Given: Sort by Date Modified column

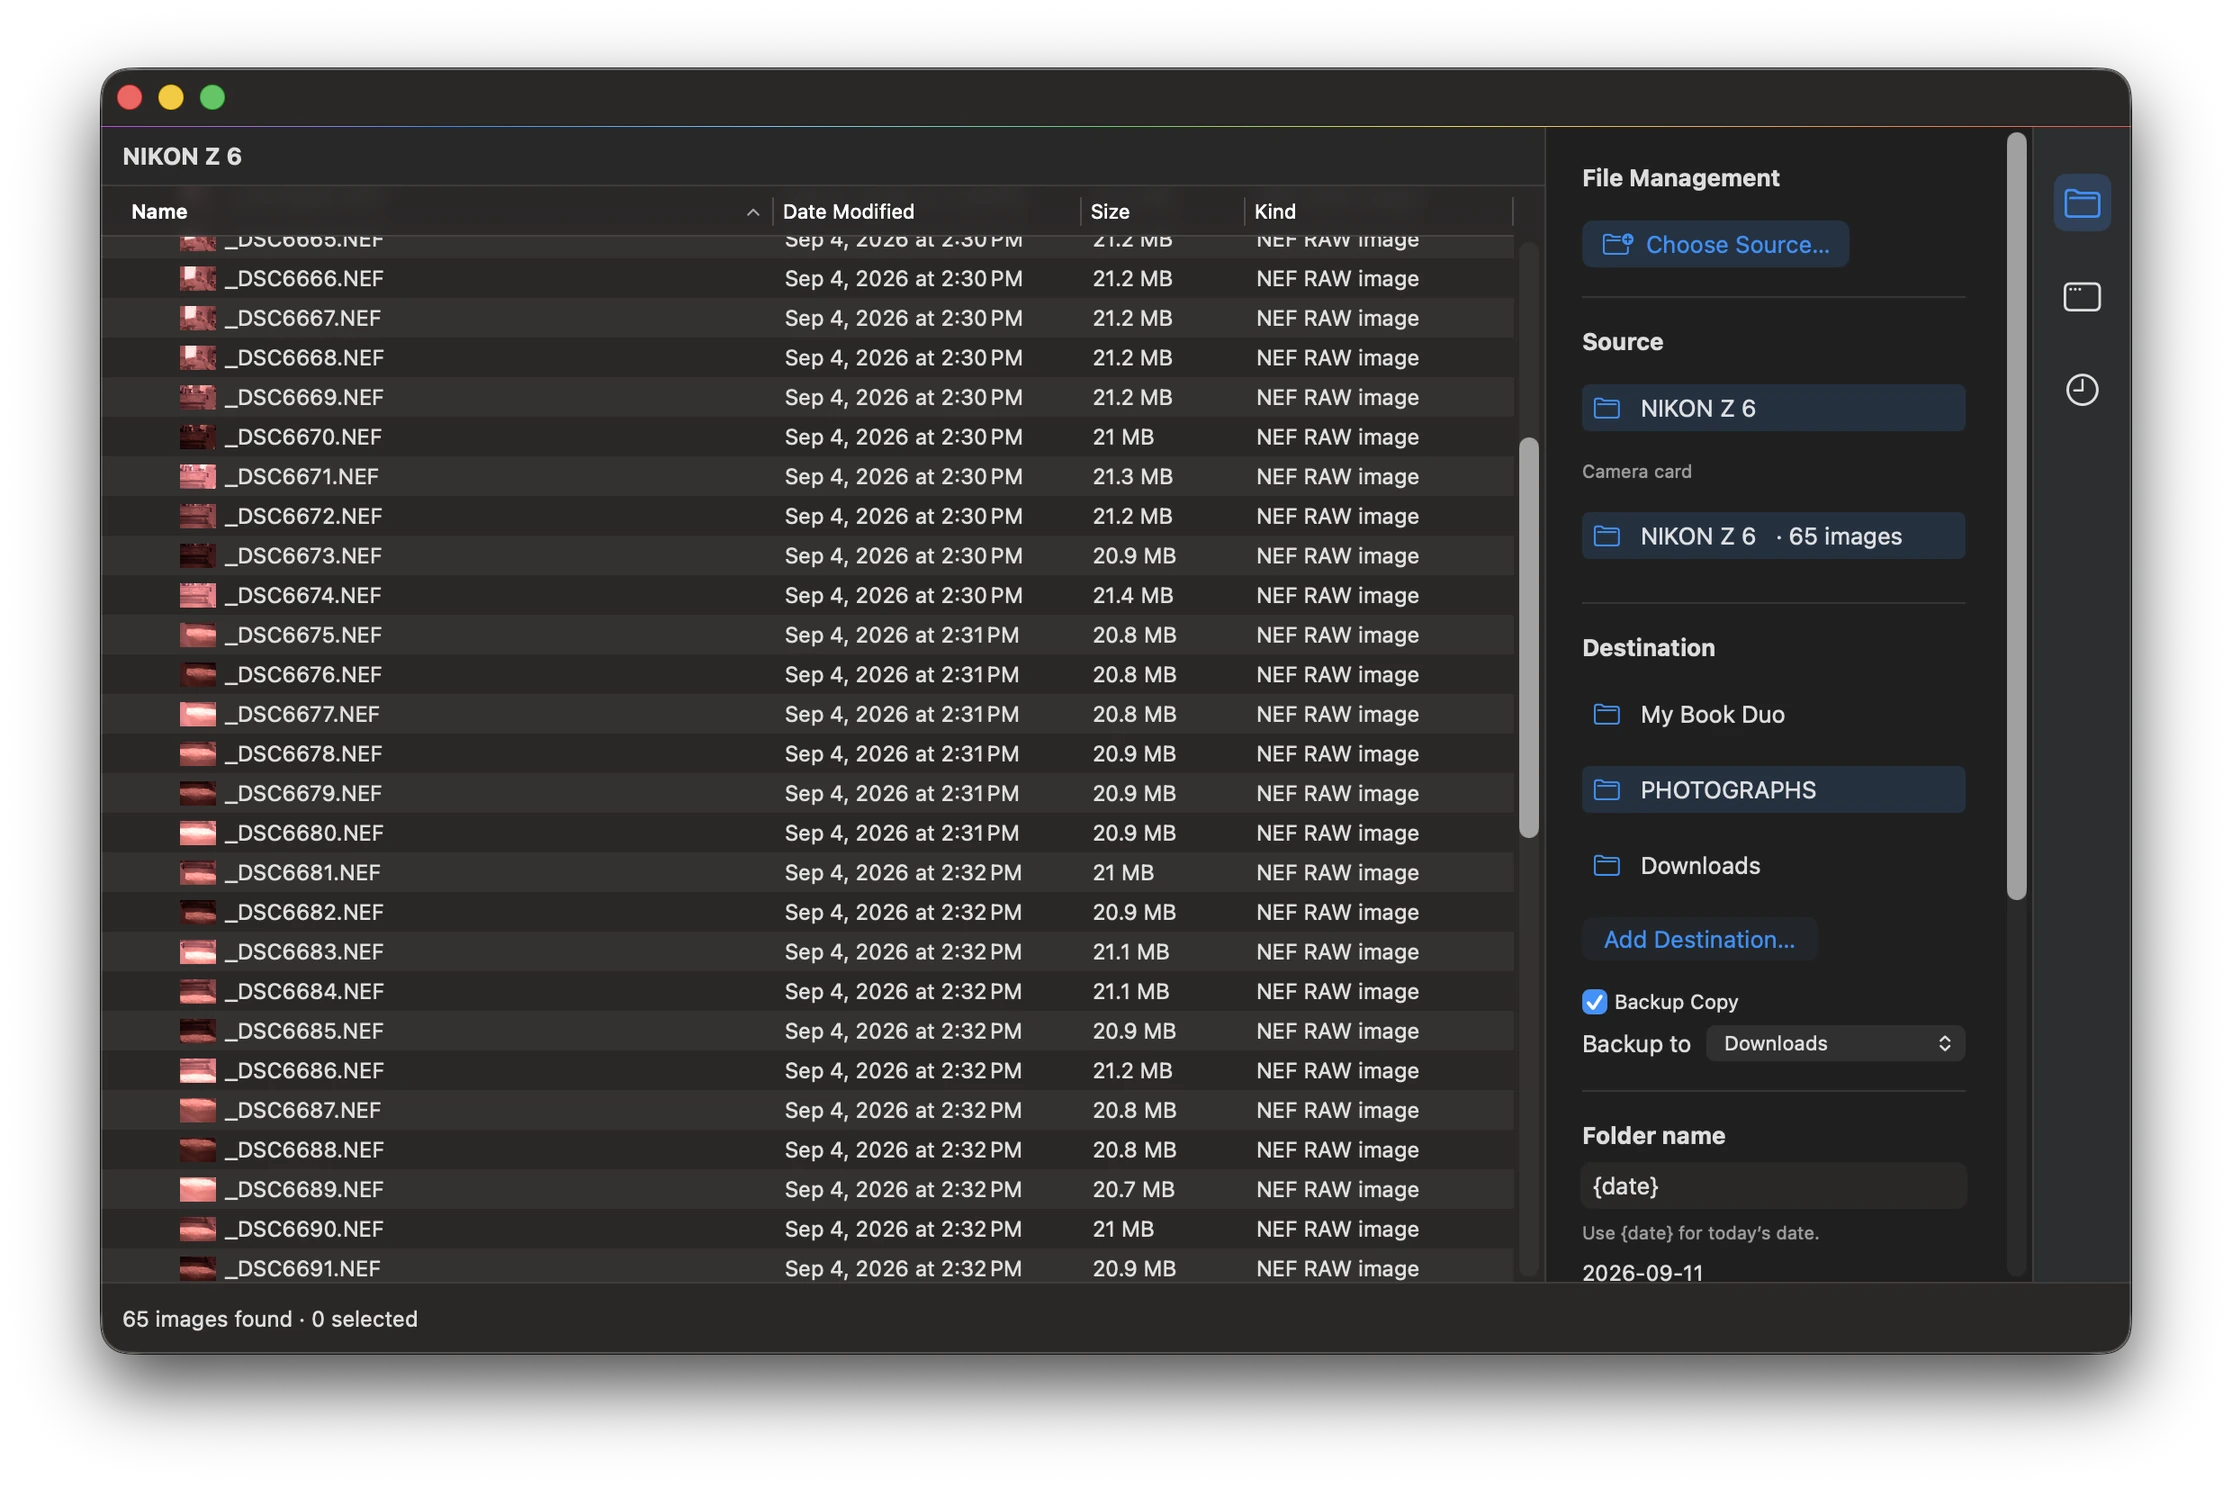Looking at the screenshot, I should click(x=848, y=212).
